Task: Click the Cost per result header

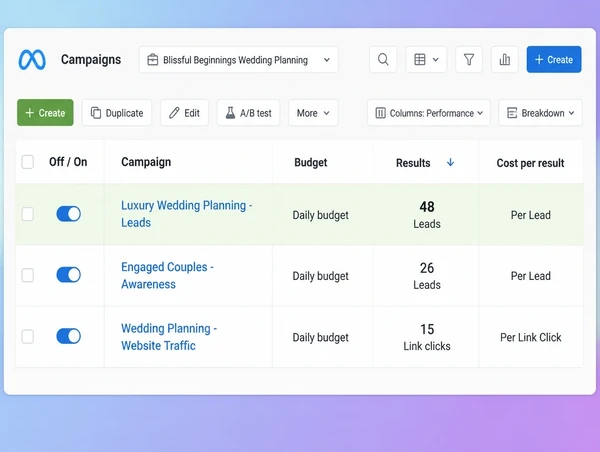Action: point(530,163)
